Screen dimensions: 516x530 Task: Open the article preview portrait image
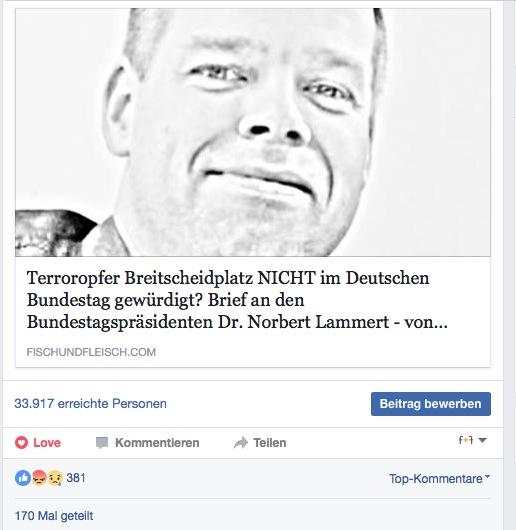pyautogui.click(x=253, y=132)
